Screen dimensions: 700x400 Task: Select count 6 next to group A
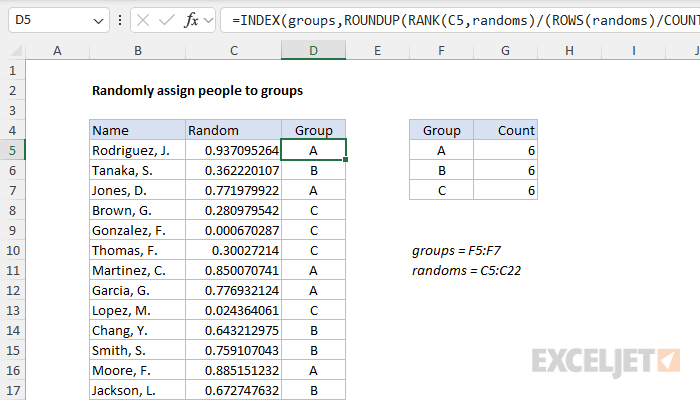pyautogui.click(x=505, y=150)
